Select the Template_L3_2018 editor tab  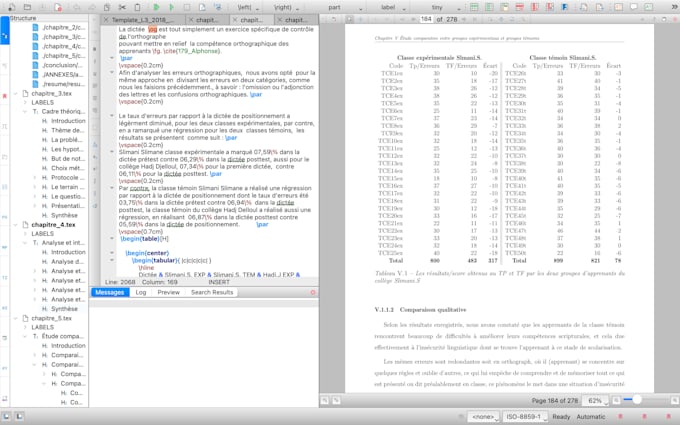(x=143, y=20)
